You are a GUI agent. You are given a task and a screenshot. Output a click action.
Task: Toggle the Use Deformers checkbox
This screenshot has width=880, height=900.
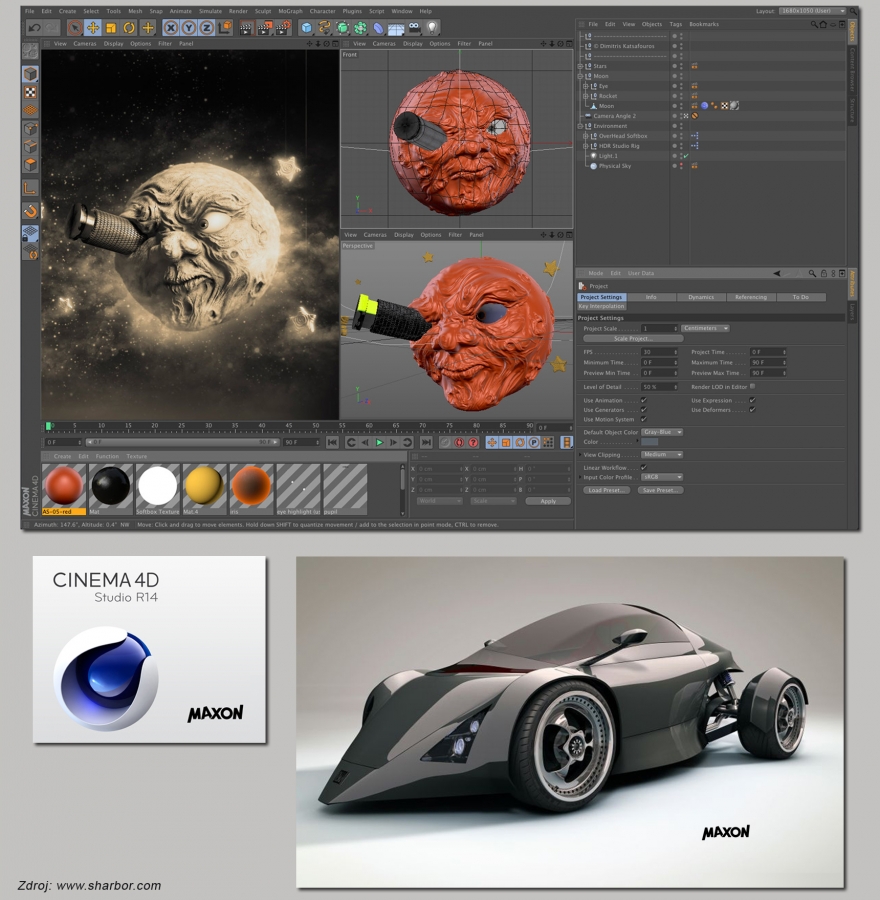pyautogui.click(x=752, y=410)
